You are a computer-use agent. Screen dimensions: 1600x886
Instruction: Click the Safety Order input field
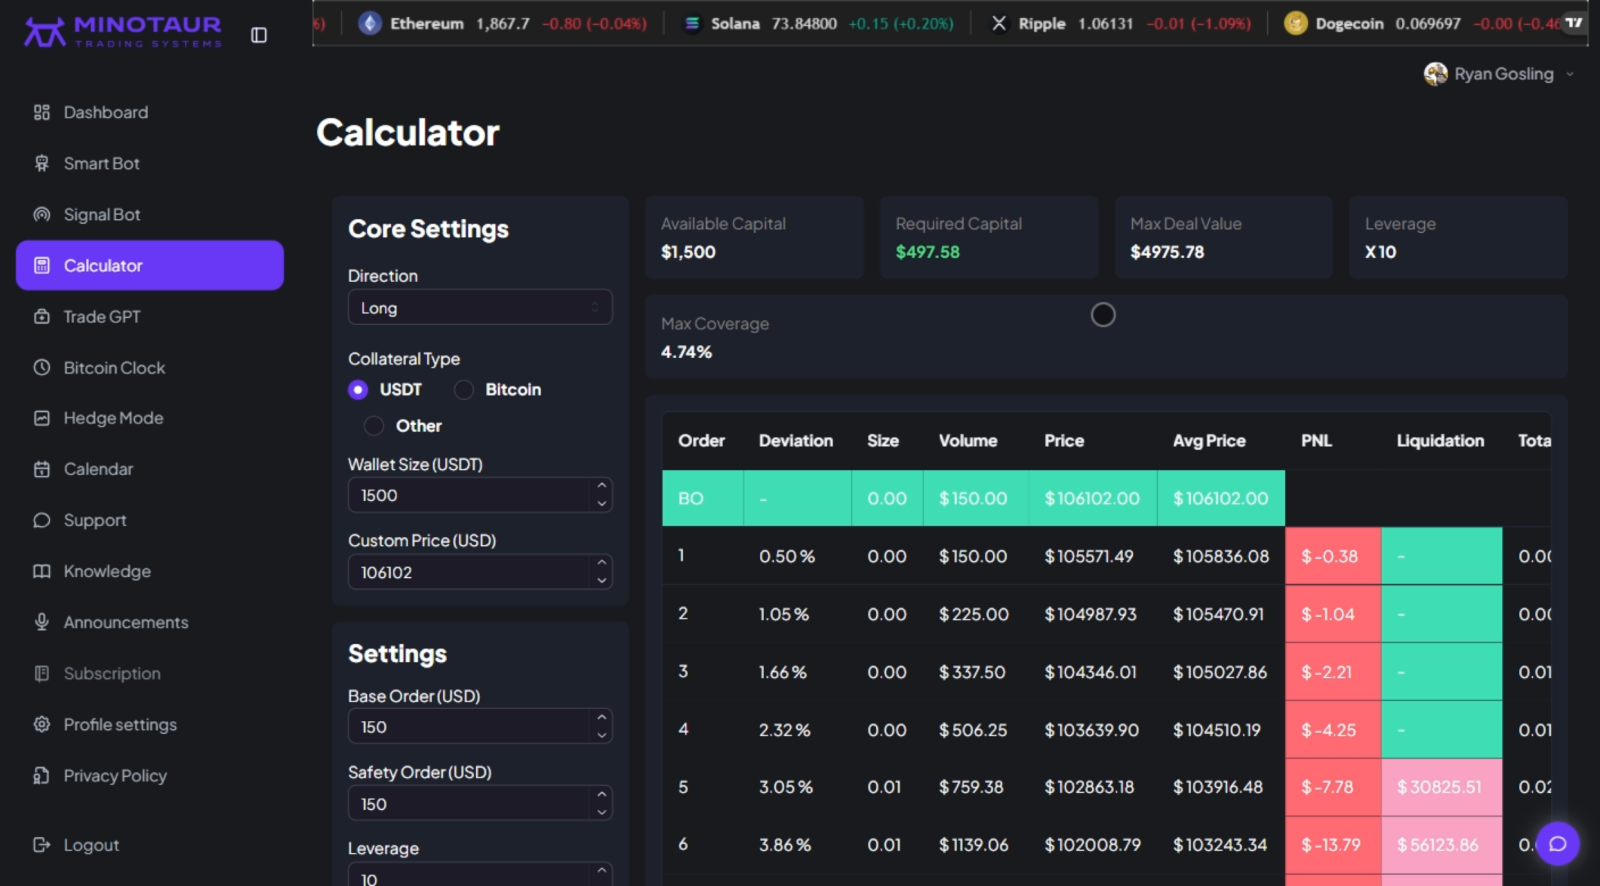pyautogui.click(x=480, y=803)
